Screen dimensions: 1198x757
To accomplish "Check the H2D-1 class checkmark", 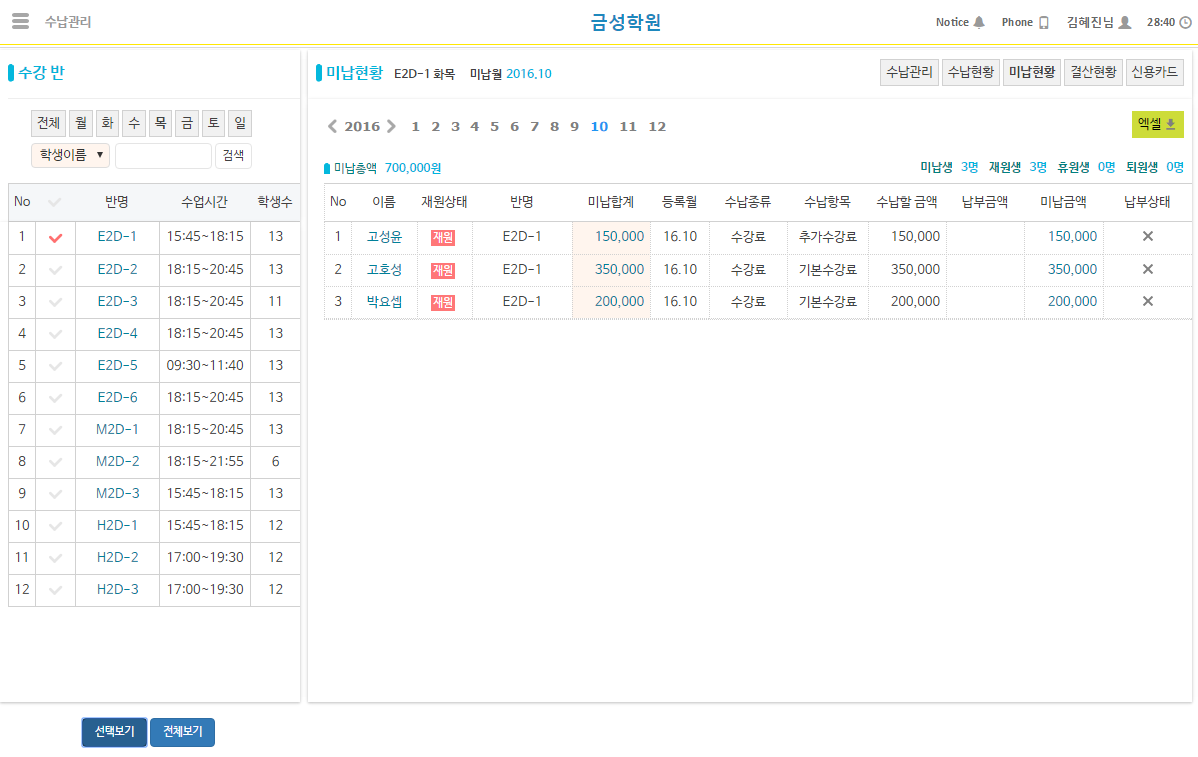I will coord(55,526).
